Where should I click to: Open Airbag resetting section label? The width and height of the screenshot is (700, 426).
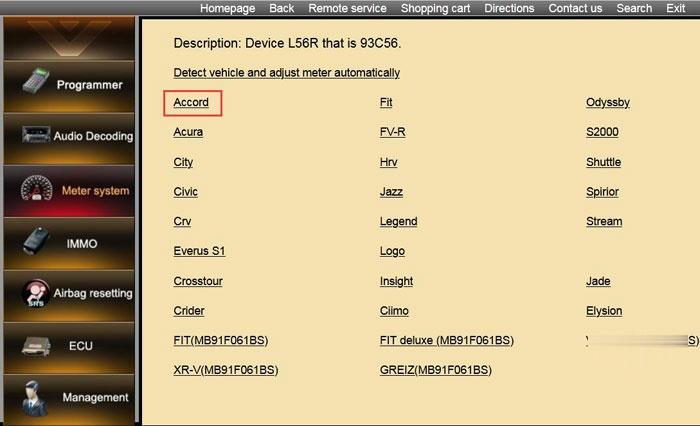point(93,293)
